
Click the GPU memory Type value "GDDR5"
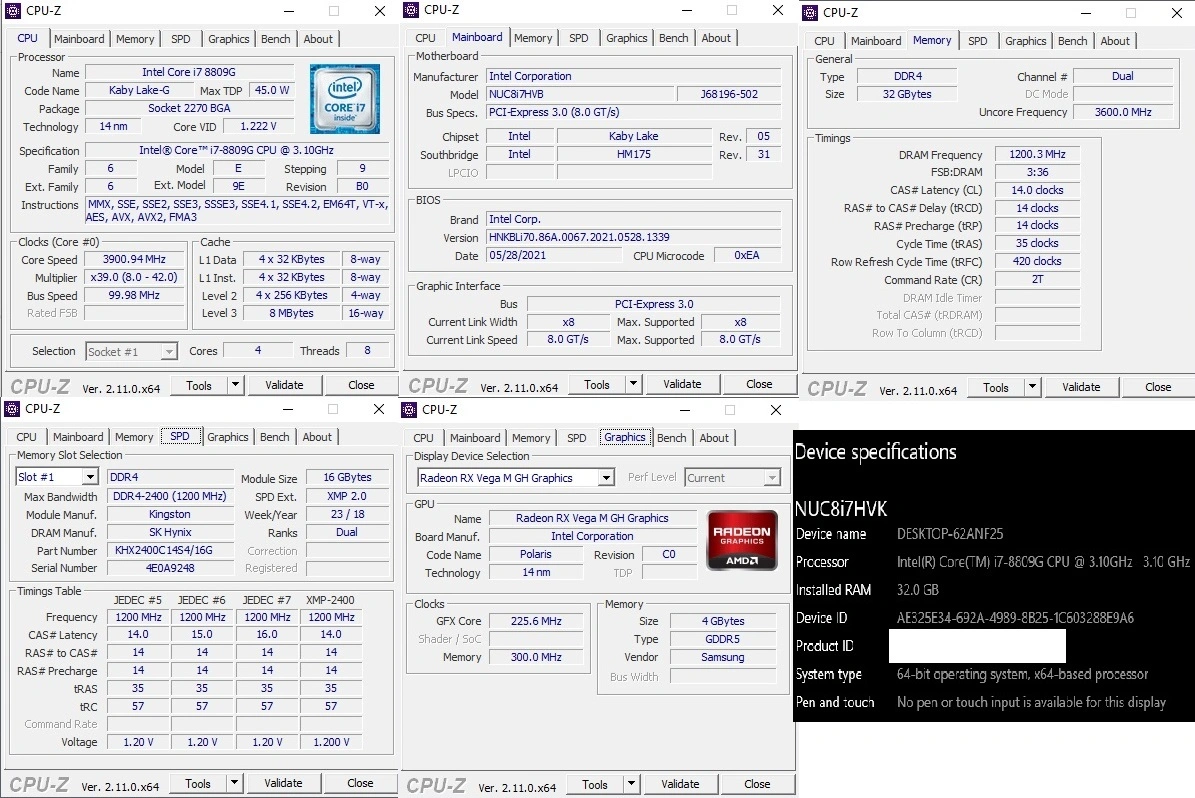click(x=722, y=639)
